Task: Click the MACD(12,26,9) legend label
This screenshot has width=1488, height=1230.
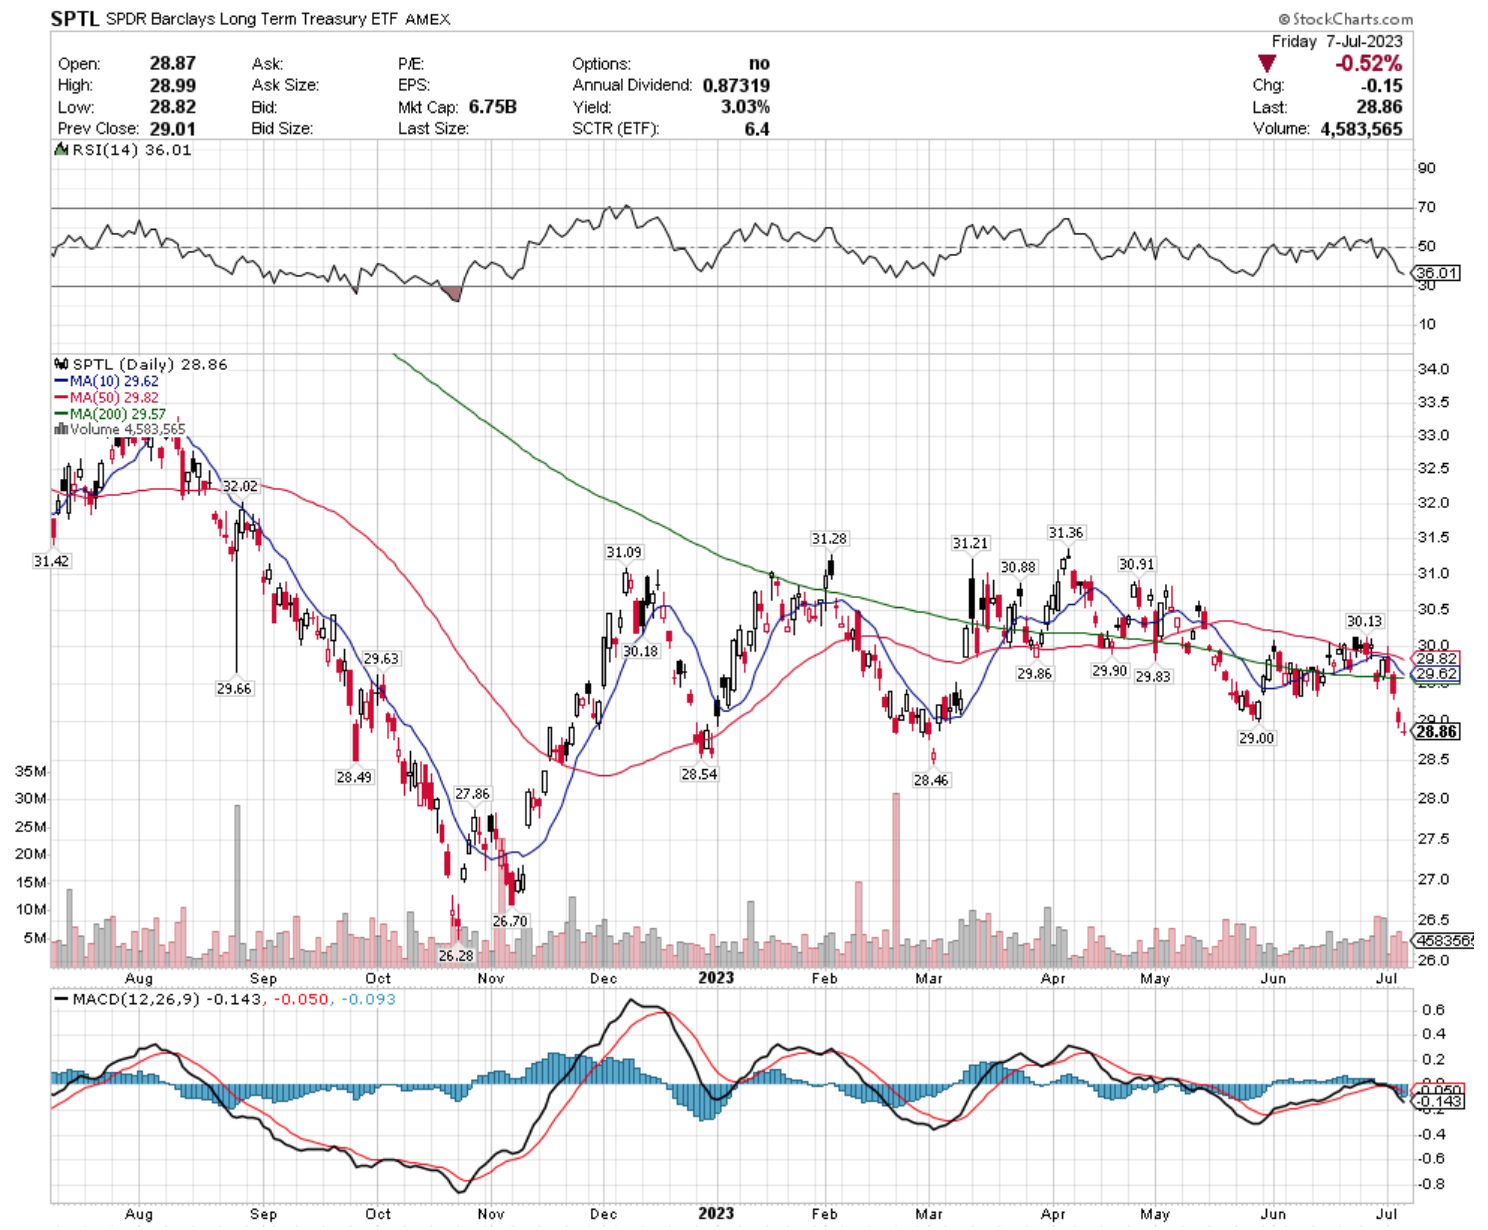Action: click(135, 999)
